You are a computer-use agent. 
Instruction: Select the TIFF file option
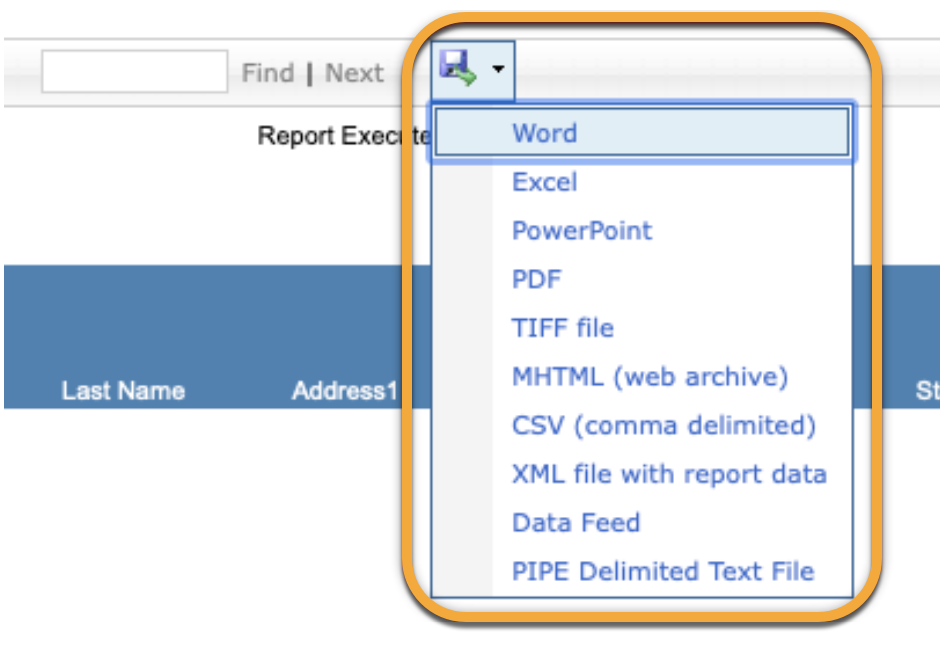coord(562,328)
